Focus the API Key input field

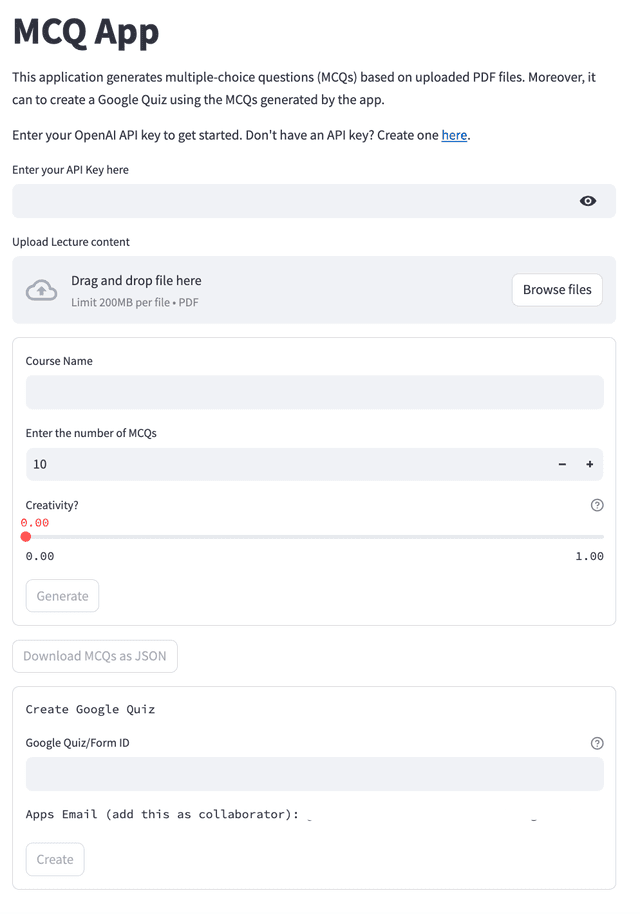300,200
